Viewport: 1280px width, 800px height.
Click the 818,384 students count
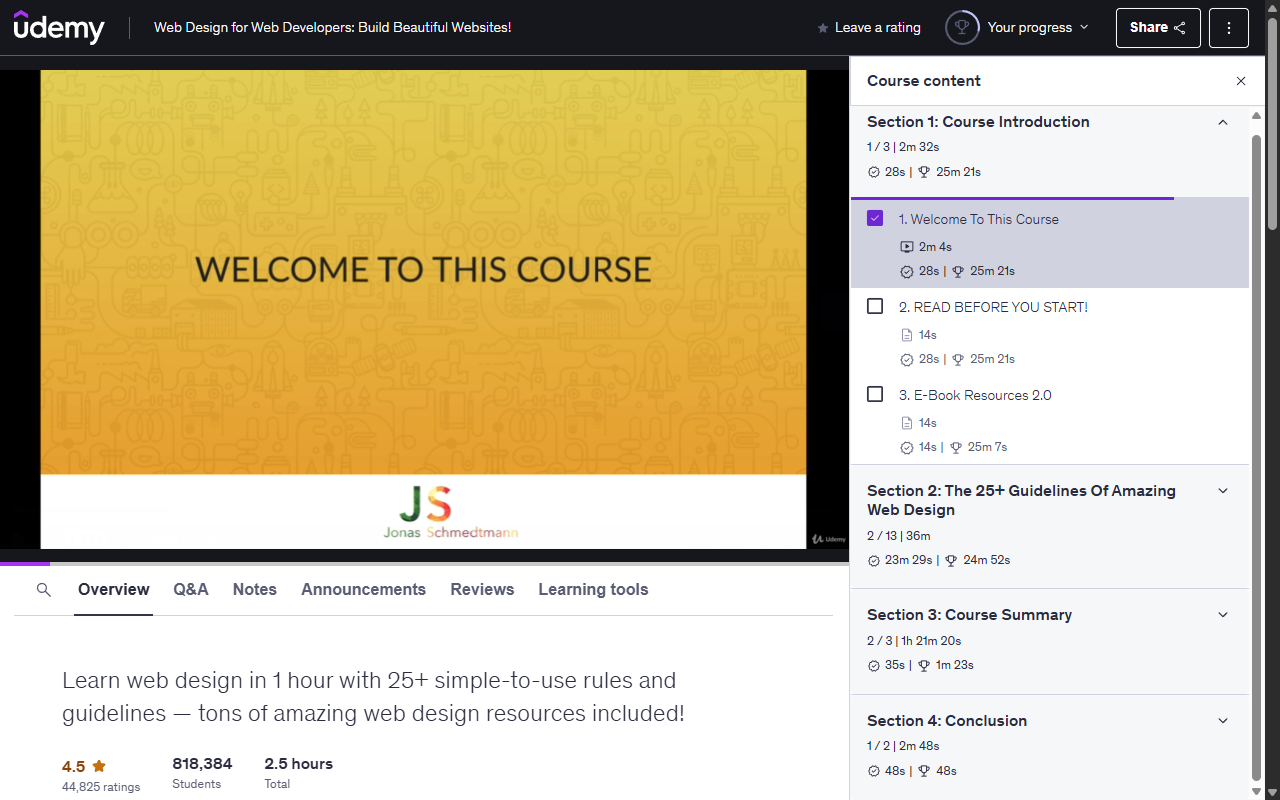point(202,764)
